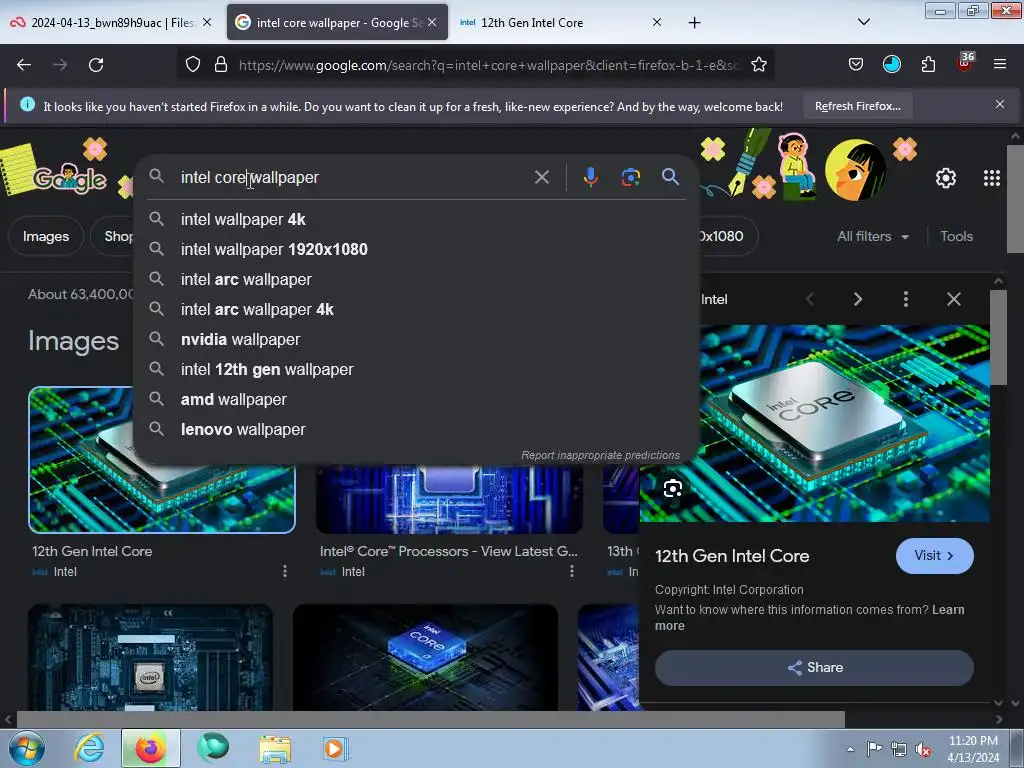Viewport: 1024px width, 768px height.
Task: Click the preview panel vertical scrollbar
Action: pyautogui.click(x=998, y=338)
